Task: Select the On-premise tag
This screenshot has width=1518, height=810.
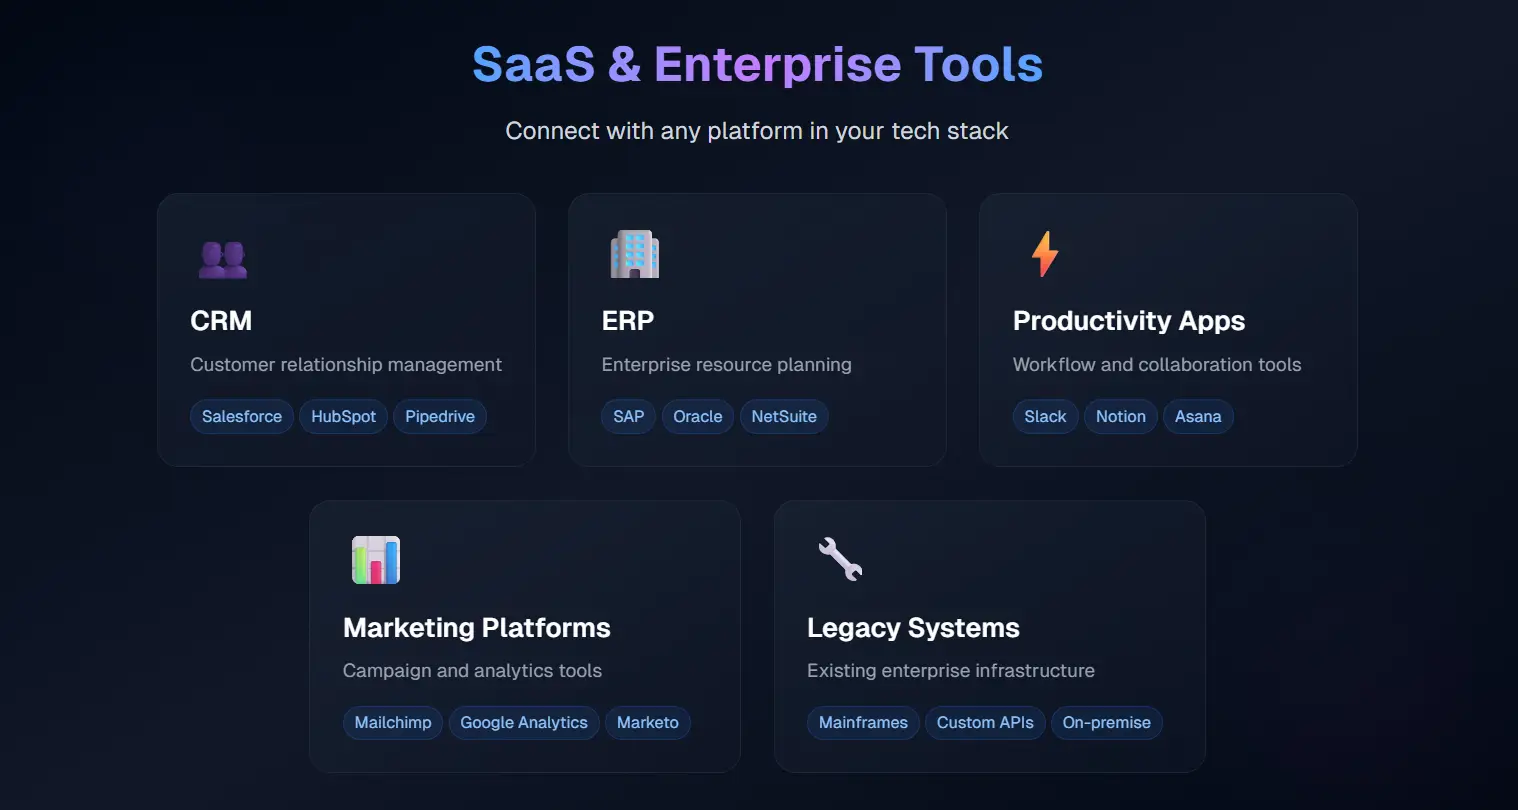Action: (x=1107, y=723)
